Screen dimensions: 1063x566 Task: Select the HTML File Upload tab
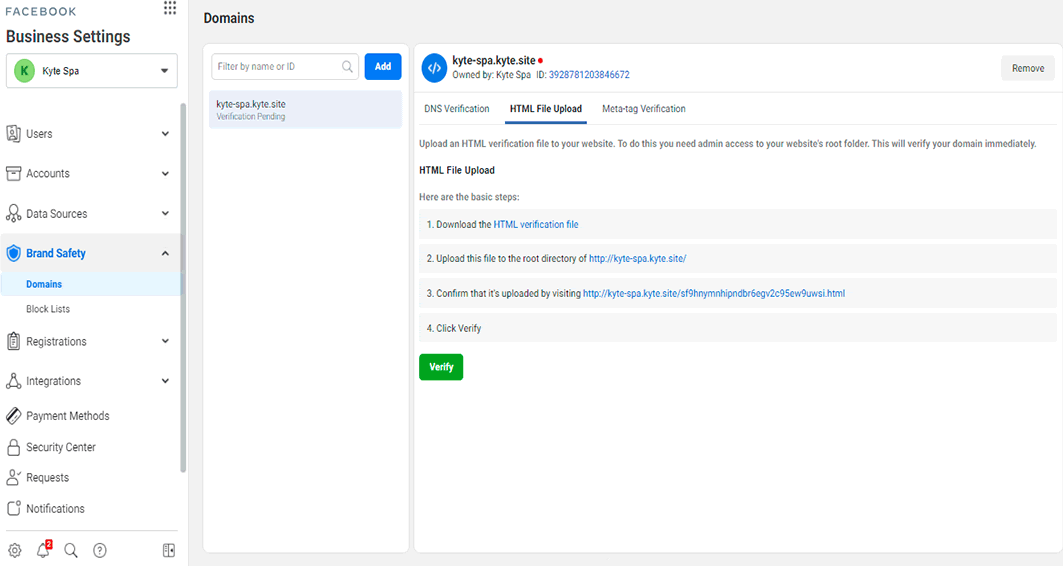(x=546, y=108)
